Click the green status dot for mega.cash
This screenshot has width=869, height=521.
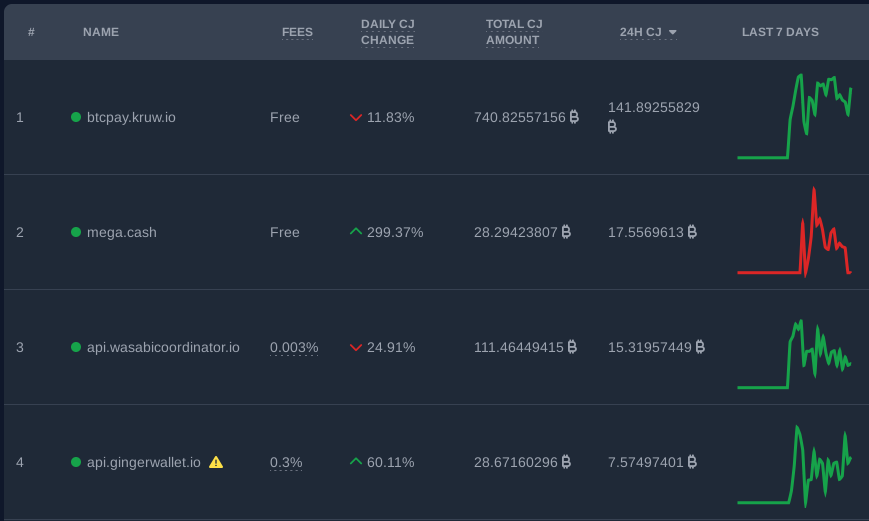pyautogui.click(x=76, y=232)
